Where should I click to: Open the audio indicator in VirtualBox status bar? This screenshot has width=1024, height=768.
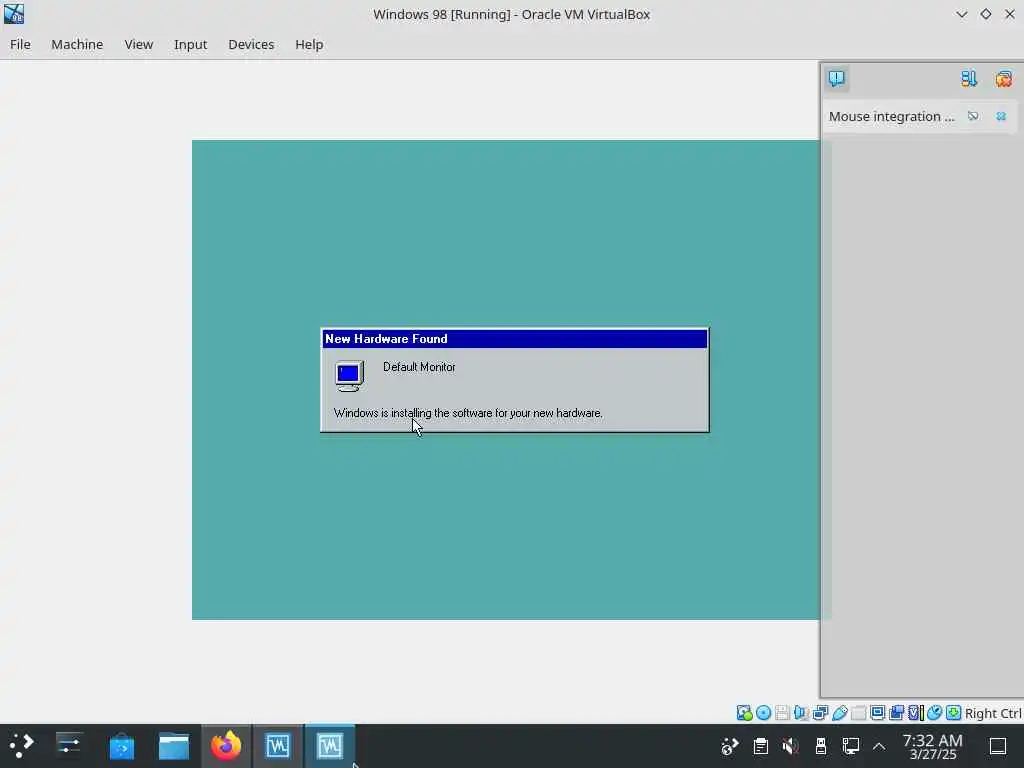tap(801, 713)
